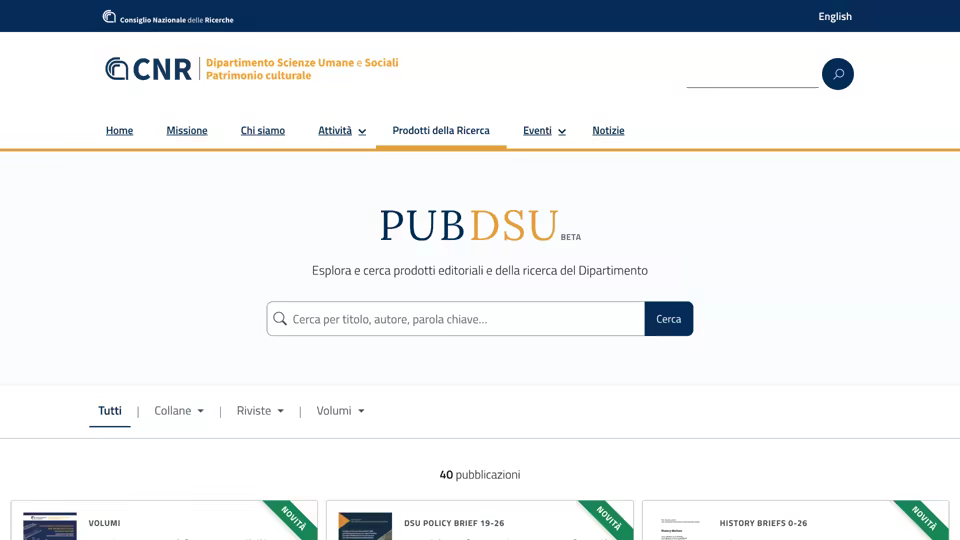Click the Novità ribbon on DSU Policy Brief card
The width and height of the screenshot is (960, 540).
(x=610, y=517)
